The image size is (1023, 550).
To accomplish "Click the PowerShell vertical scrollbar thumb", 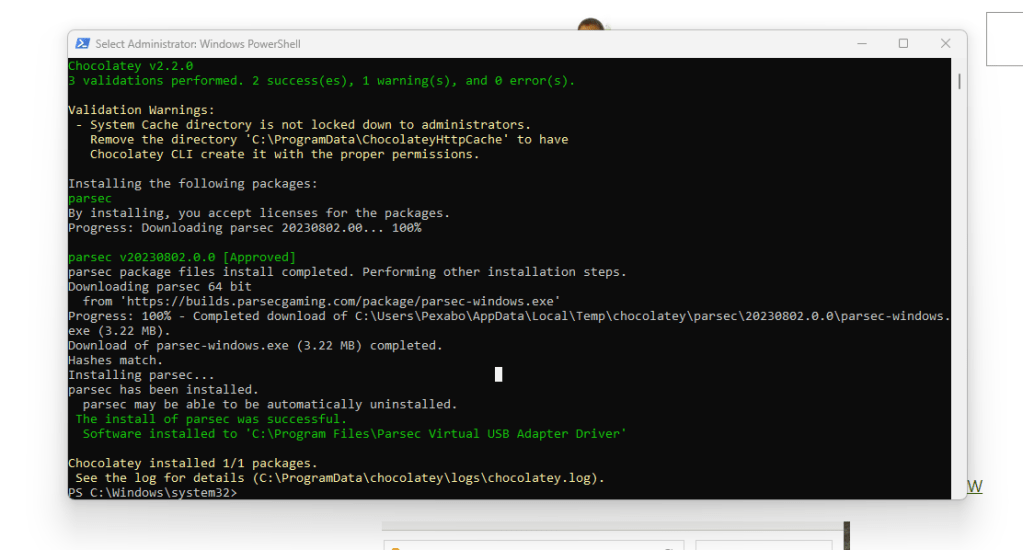I will pos(959,82).
